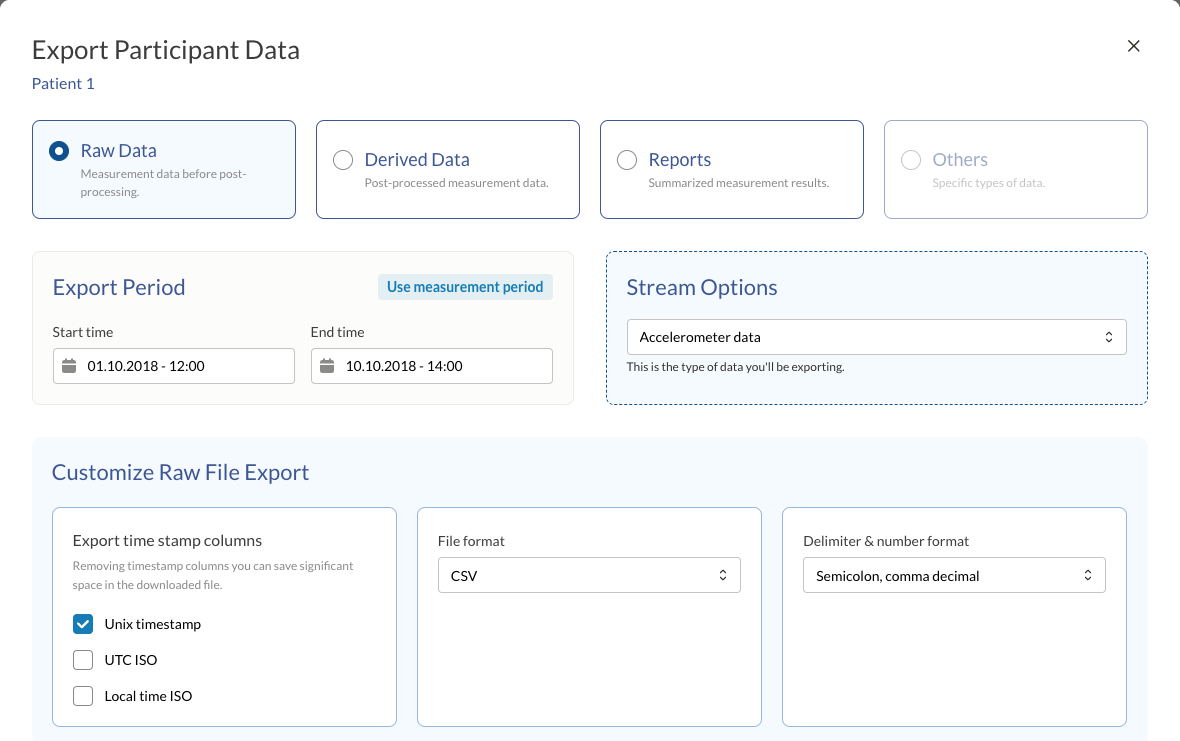The image size is (1180, 741).
Task: Click the 'Export time stamp columns' label
Action: [x=167, y=541]
